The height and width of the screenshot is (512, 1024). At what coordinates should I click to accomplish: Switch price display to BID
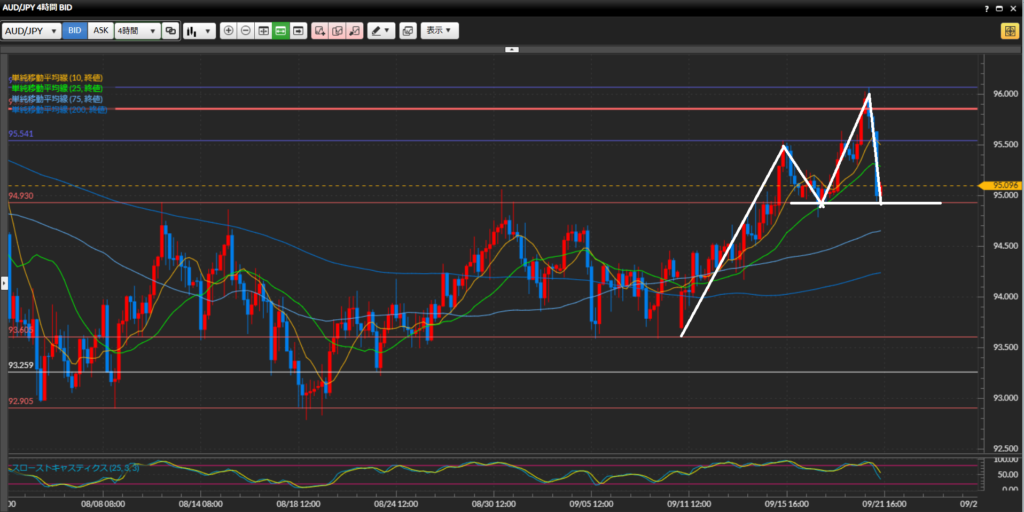coord(75,31)
